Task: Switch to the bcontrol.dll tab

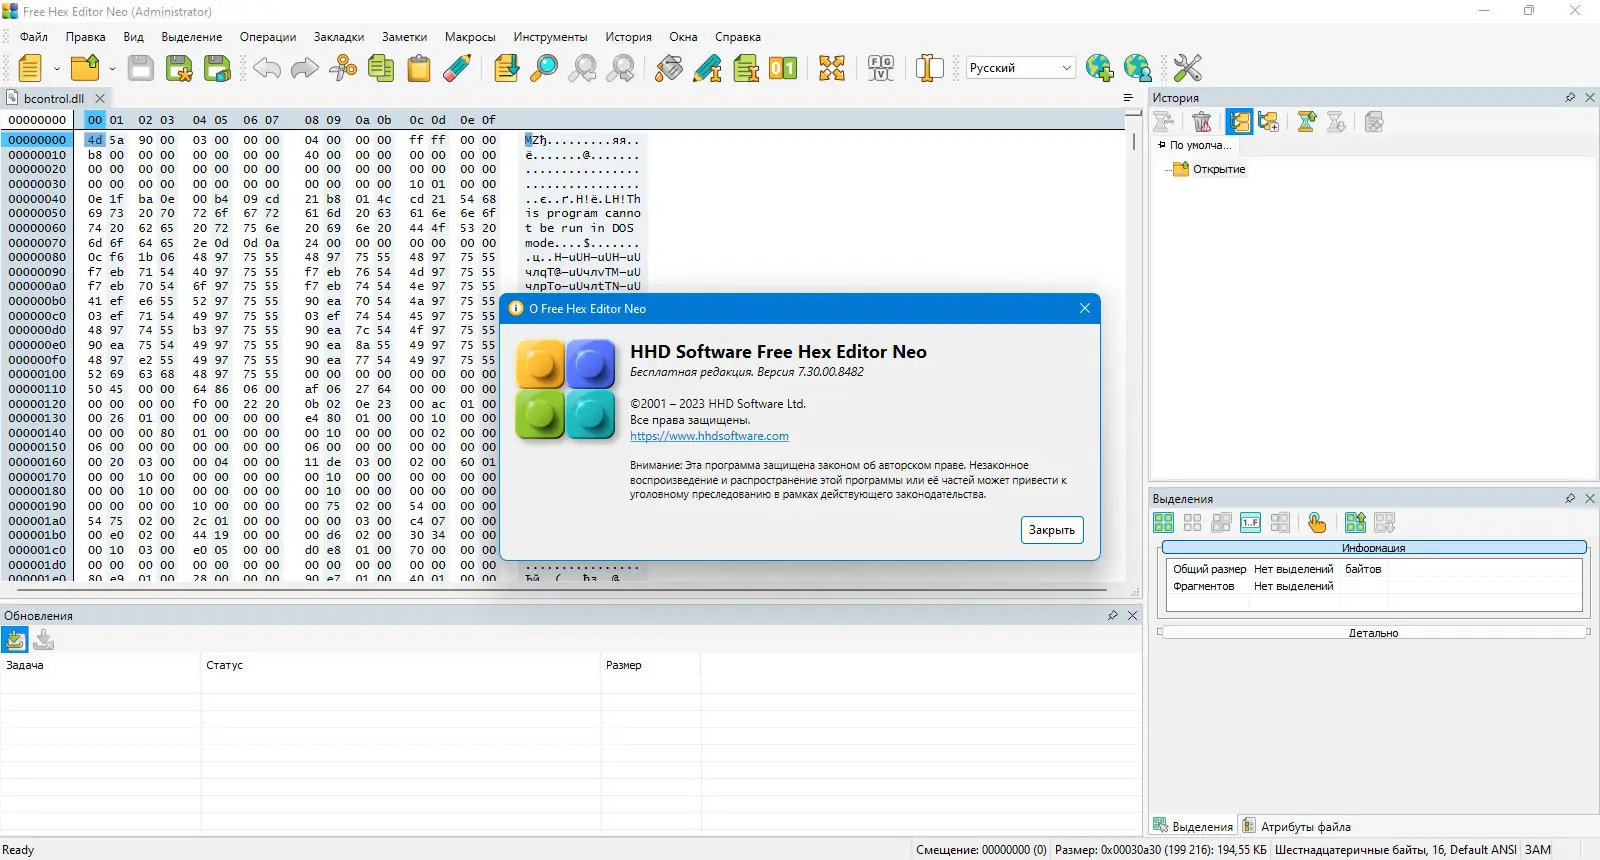Action: click(x=54, y=98)
